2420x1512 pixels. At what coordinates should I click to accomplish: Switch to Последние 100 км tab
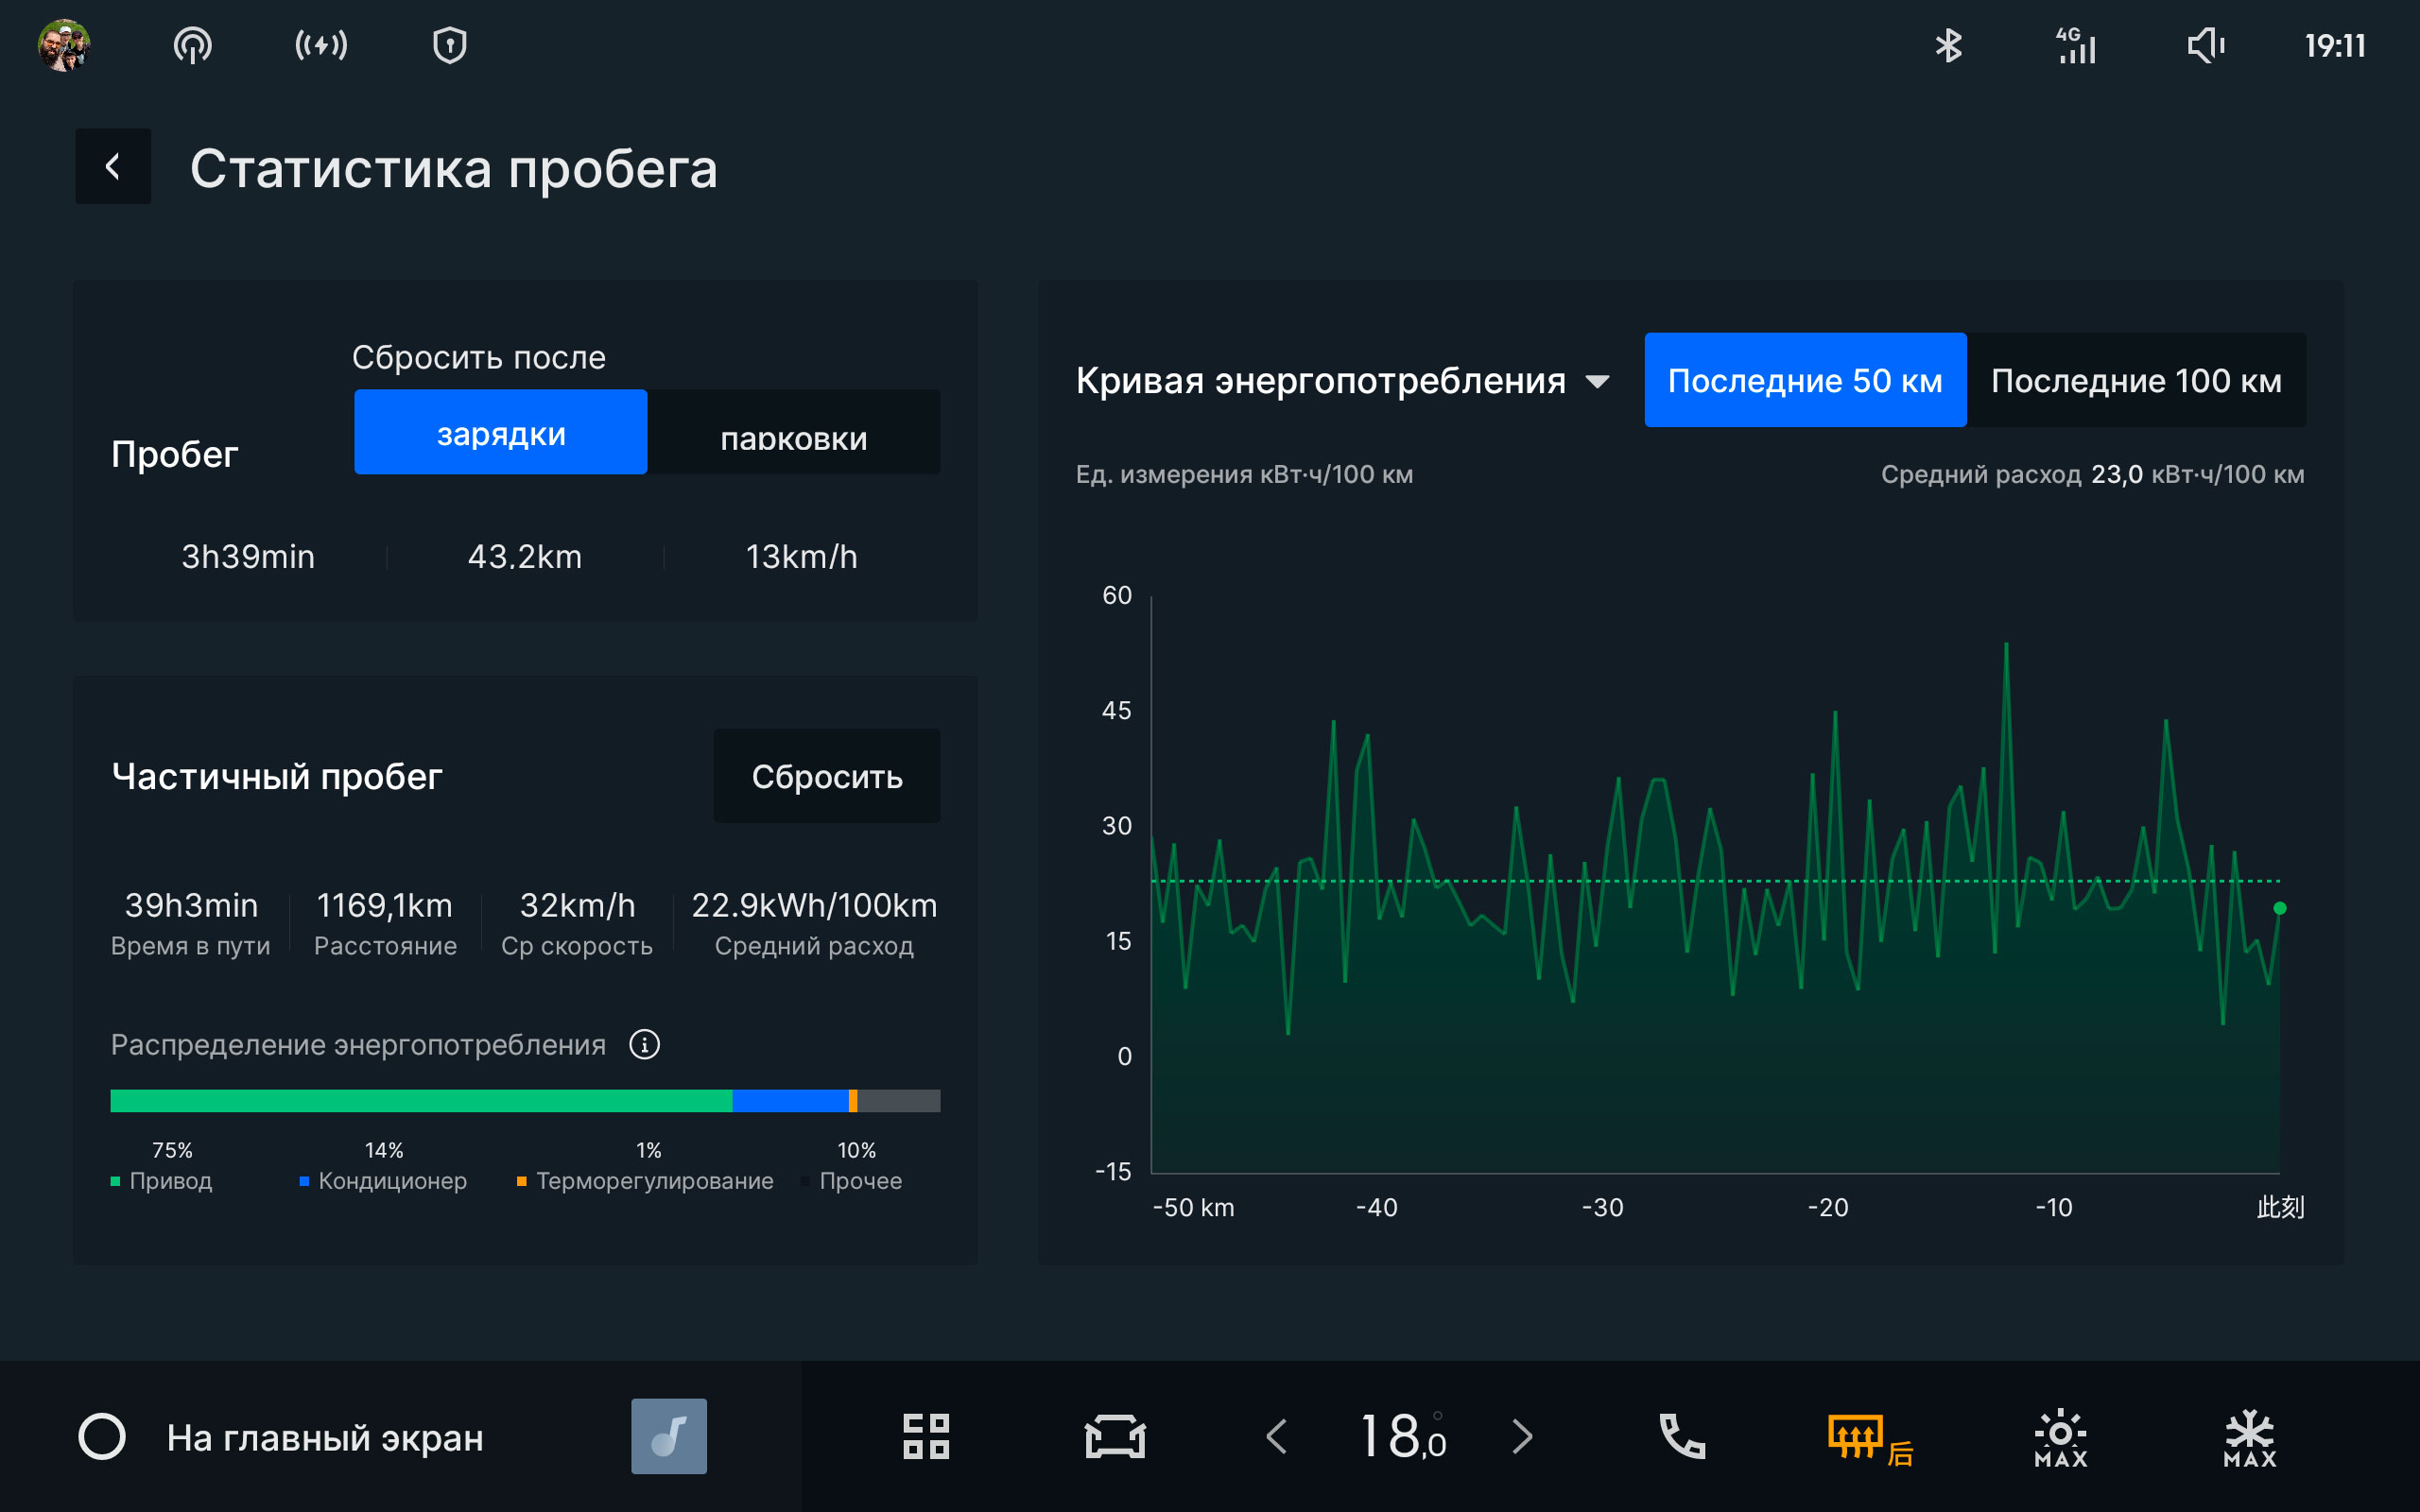point(2135,381)
